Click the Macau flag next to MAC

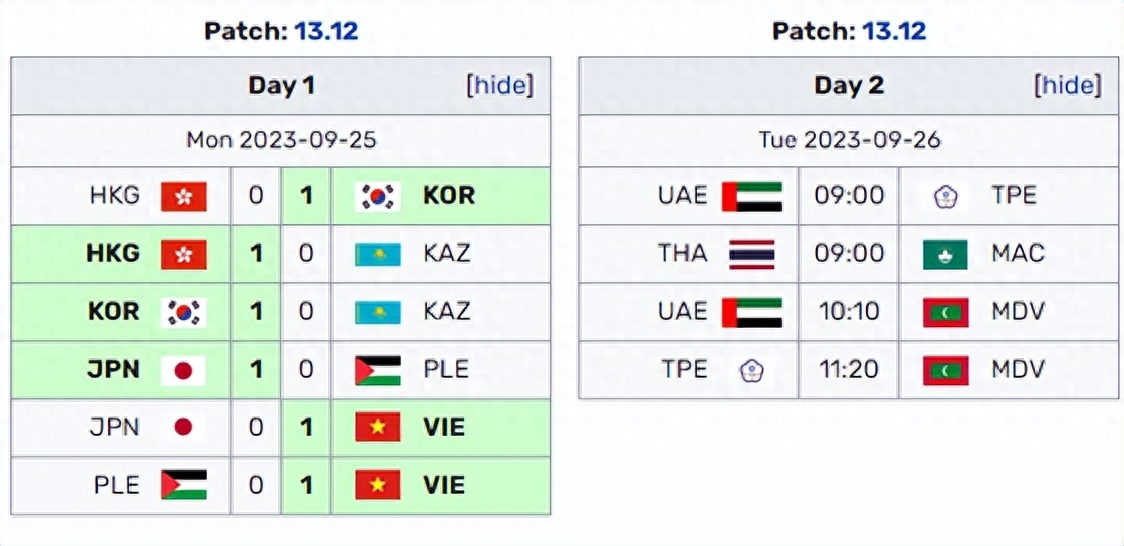945,254
